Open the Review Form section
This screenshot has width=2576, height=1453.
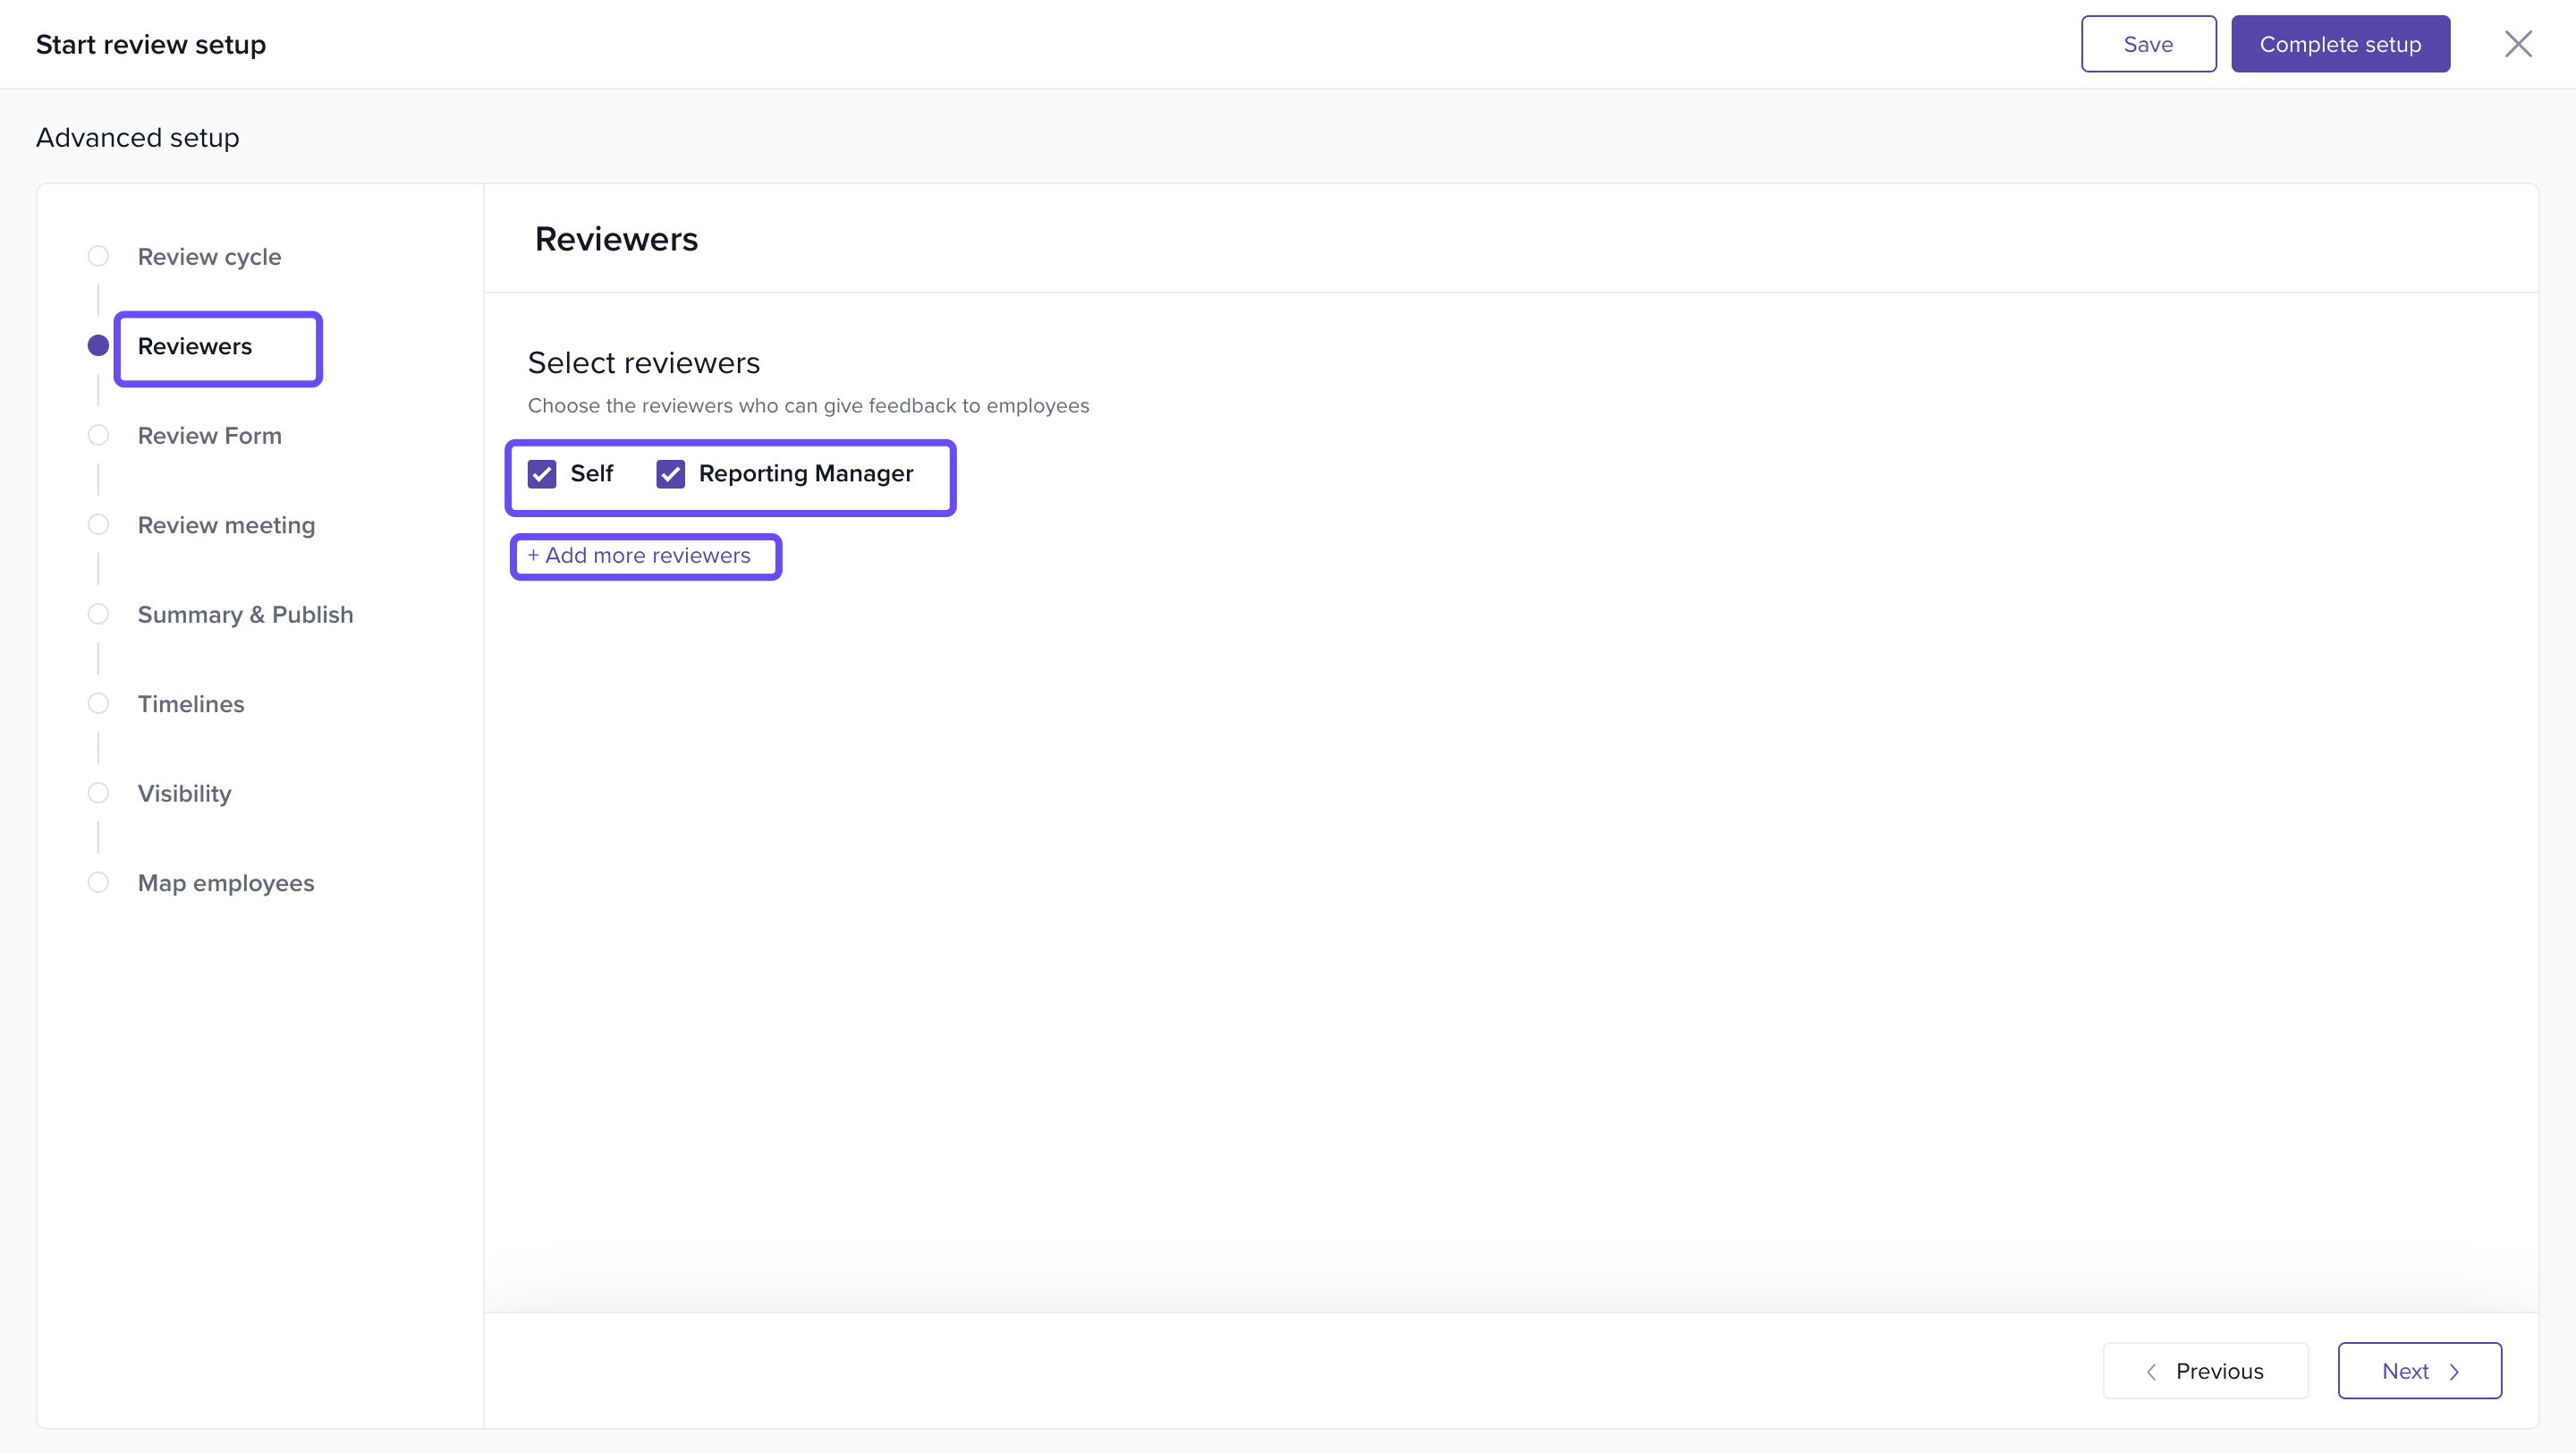209,436
